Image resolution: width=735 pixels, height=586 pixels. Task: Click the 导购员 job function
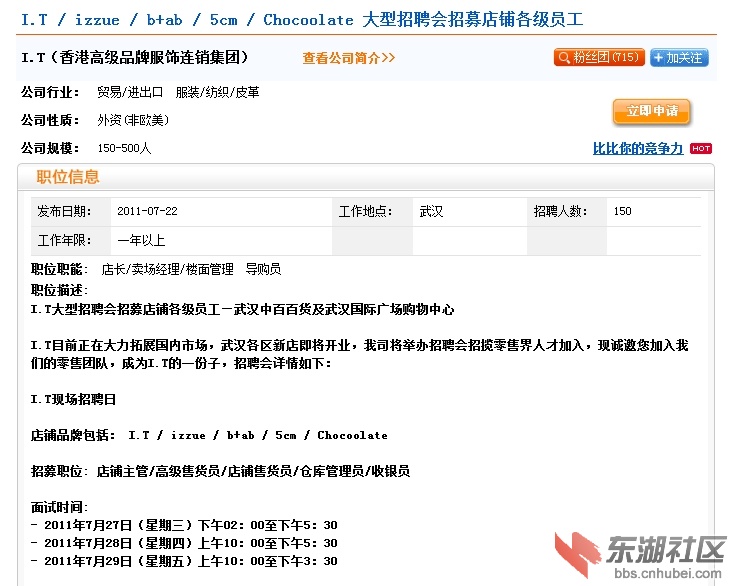[x=263, y=269]
